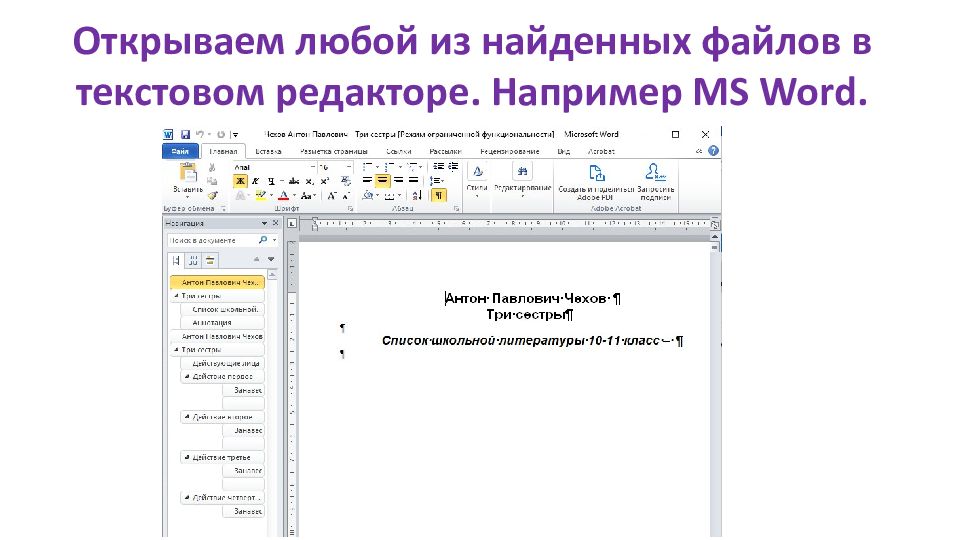Open the Arial font name dropdown
The image size is (960, 540).
coord(313,167)
